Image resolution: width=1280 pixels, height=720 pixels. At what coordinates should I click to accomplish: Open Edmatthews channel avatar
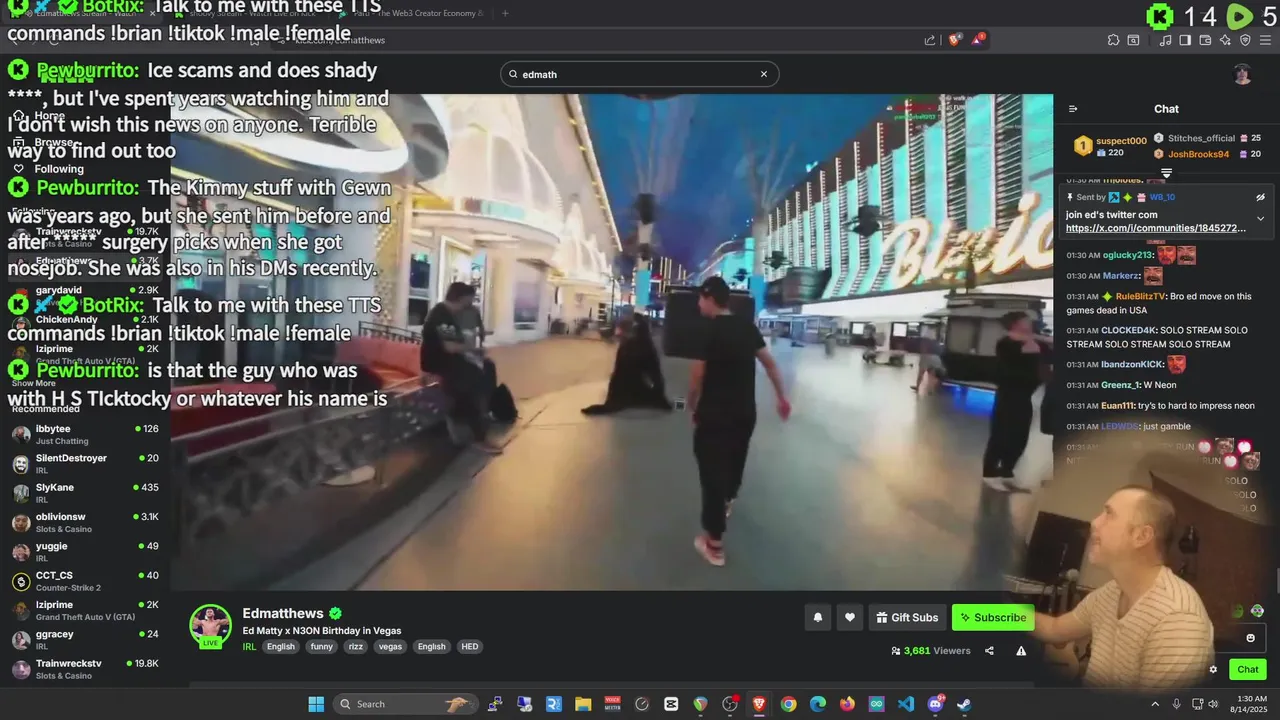pyautogui.click(x=211, y=626)
